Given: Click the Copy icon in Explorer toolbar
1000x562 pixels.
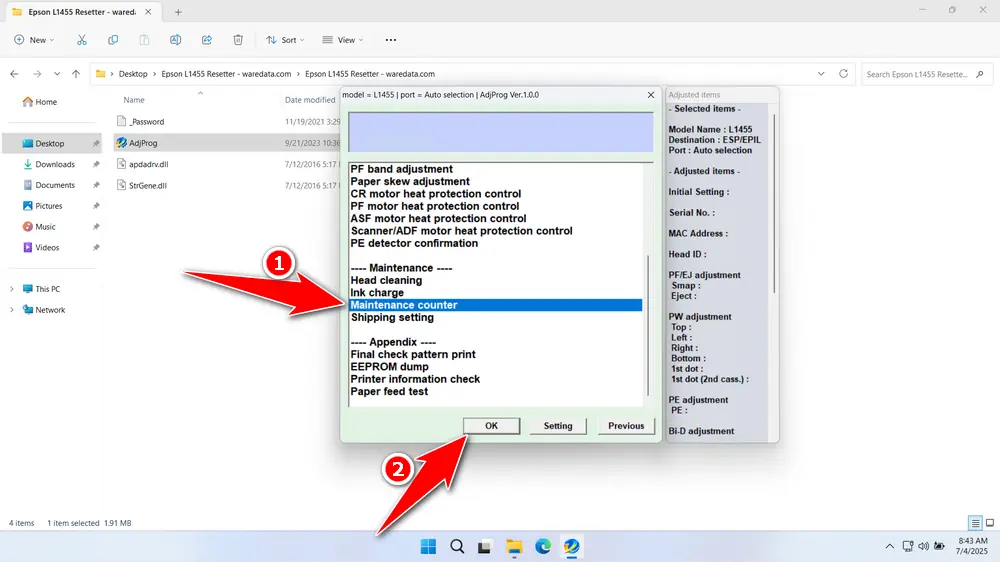Looking at the screenshot, I should [x=113, y=40].
